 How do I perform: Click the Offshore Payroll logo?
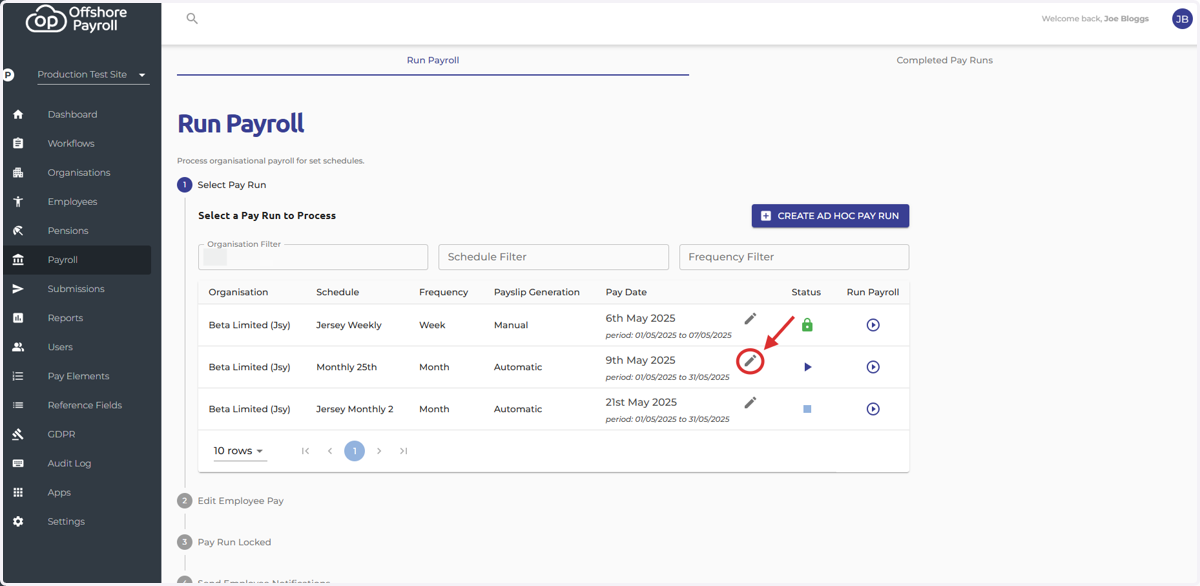(x=78, y=18)
